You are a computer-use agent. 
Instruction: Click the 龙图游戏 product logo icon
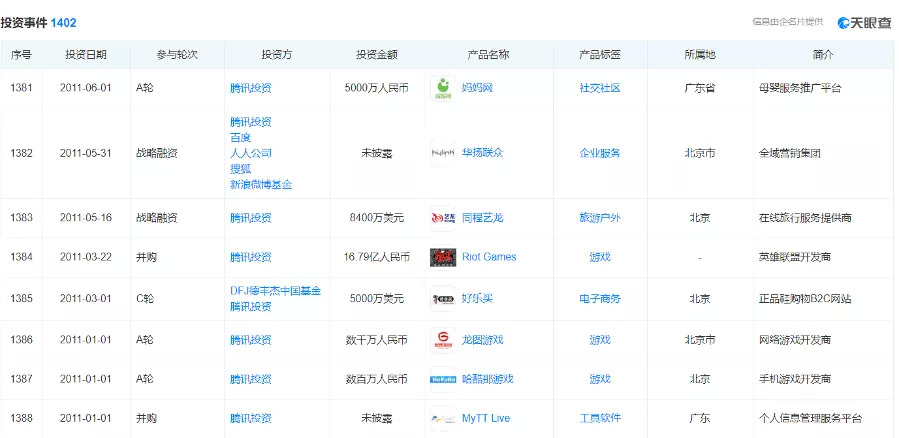[443, 340]
